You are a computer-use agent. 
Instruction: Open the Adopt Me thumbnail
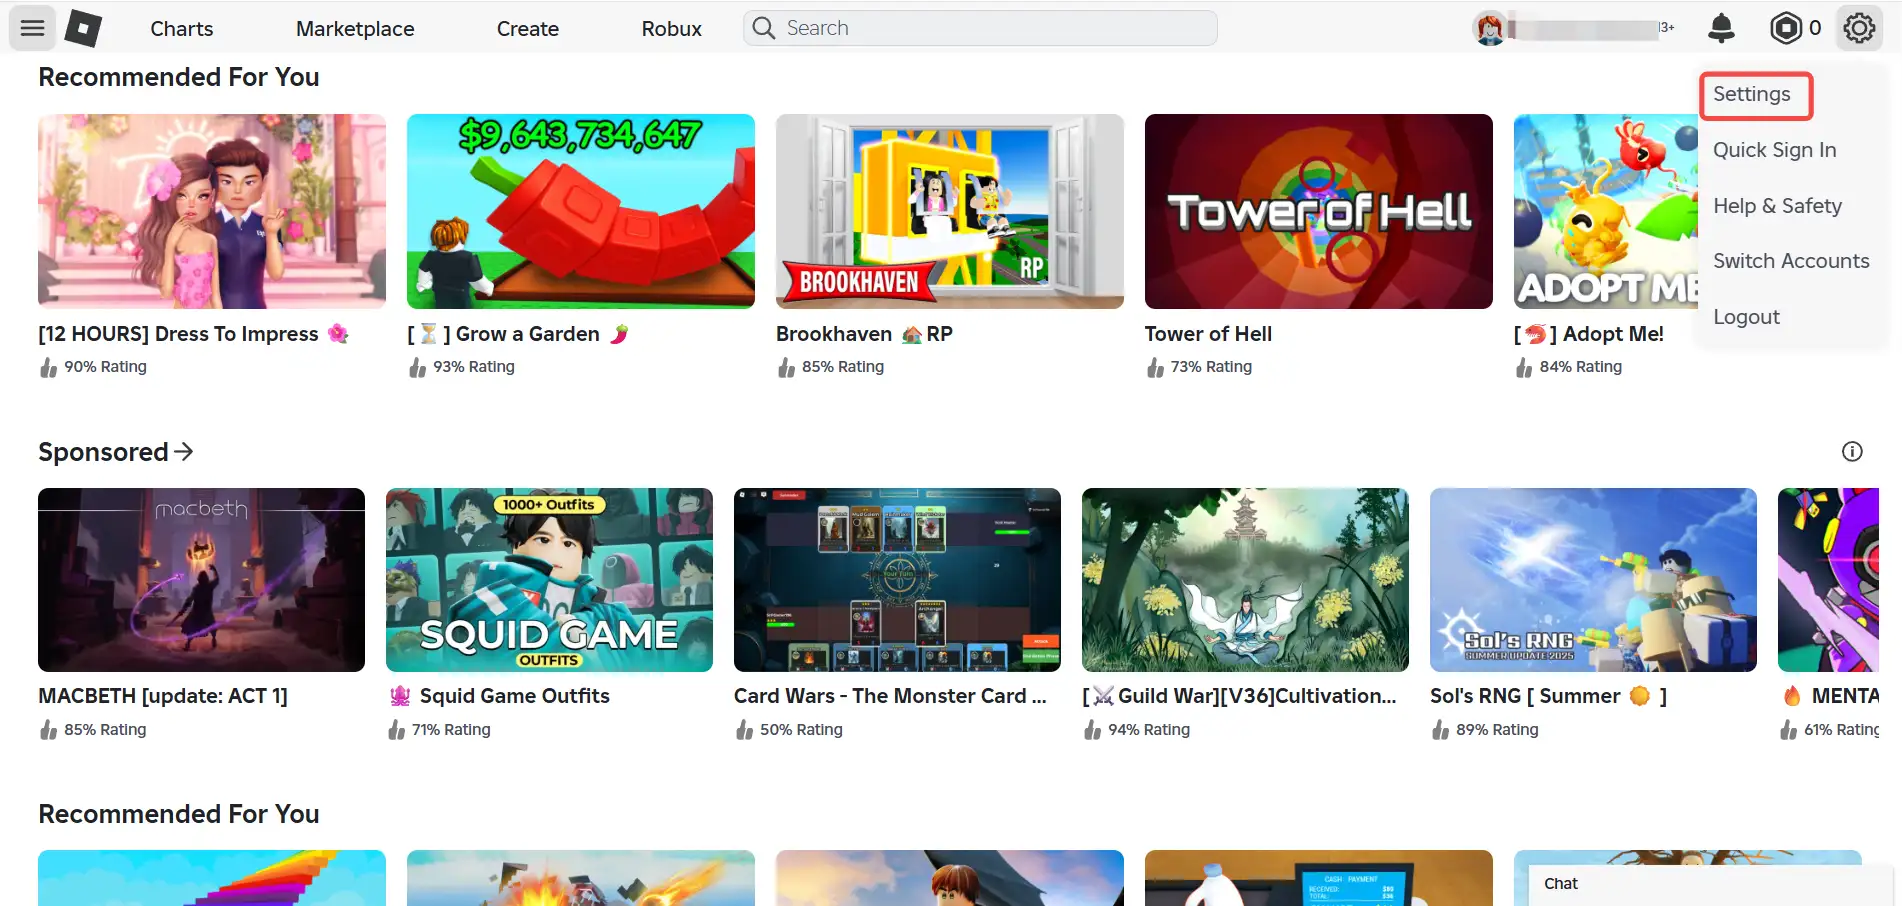coord(1606,211)
